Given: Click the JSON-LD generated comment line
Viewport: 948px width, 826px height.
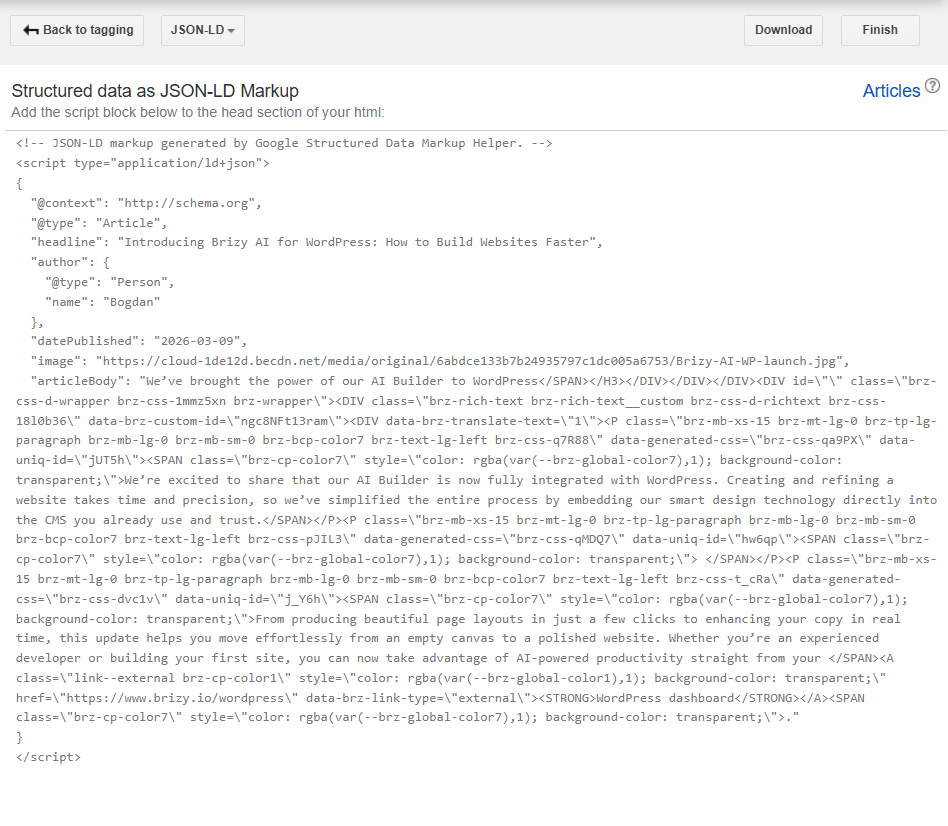Looking at the screenshot, I should 284,143.
